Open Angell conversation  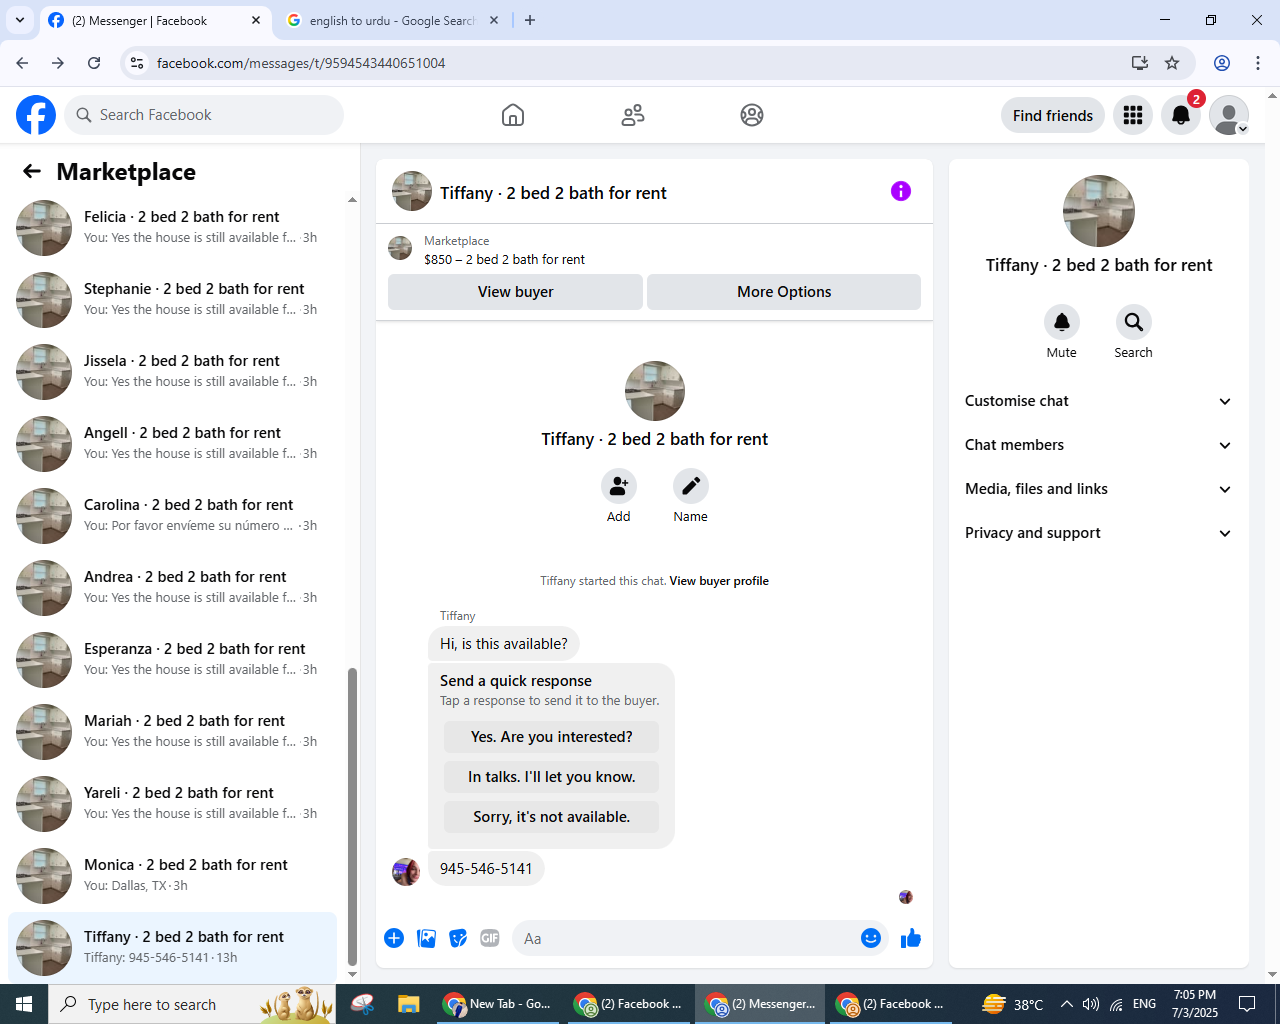tap(172, 444)
